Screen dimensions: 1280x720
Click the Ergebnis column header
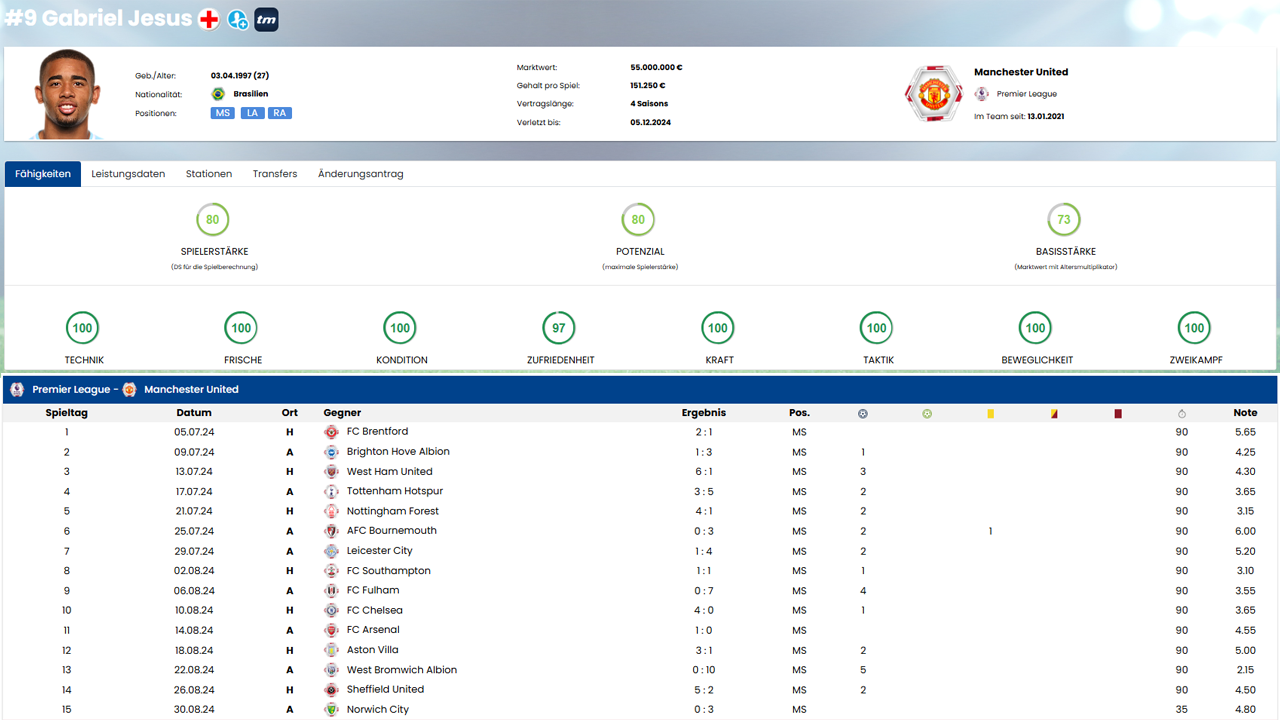(x=704, y=413)
